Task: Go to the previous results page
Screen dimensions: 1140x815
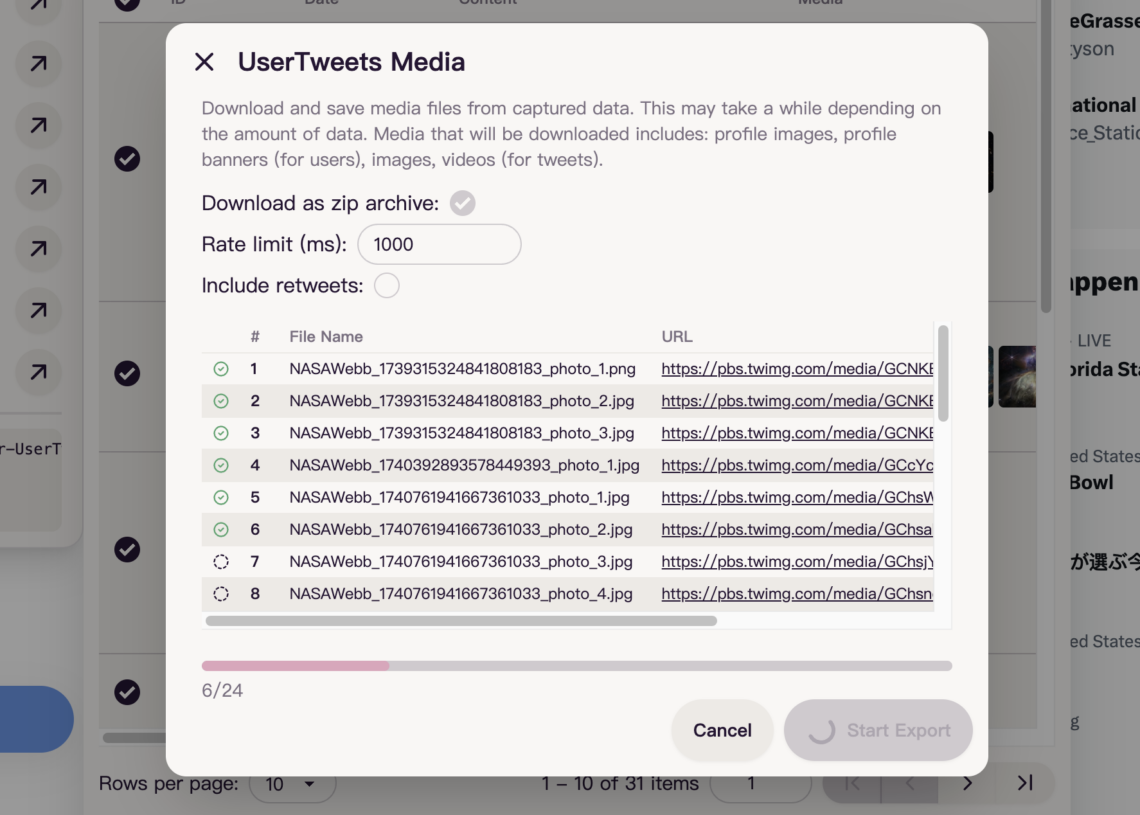Action: click(x=909, y=783)
